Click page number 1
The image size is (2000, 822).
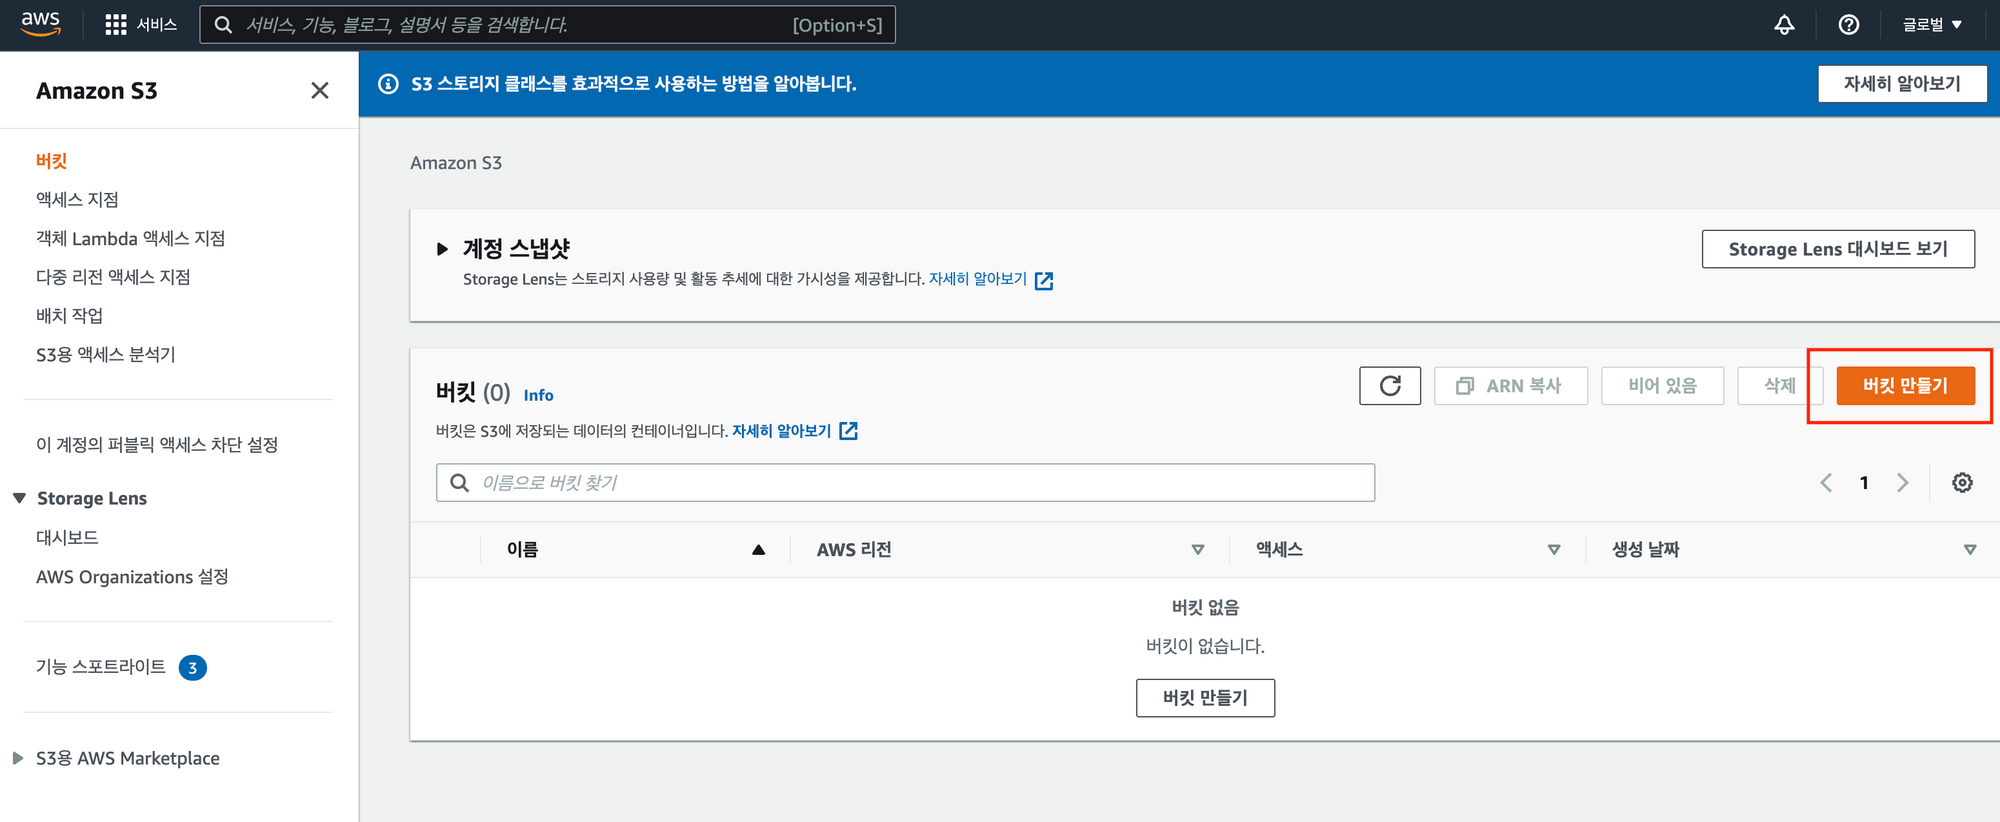[1864, 483]
